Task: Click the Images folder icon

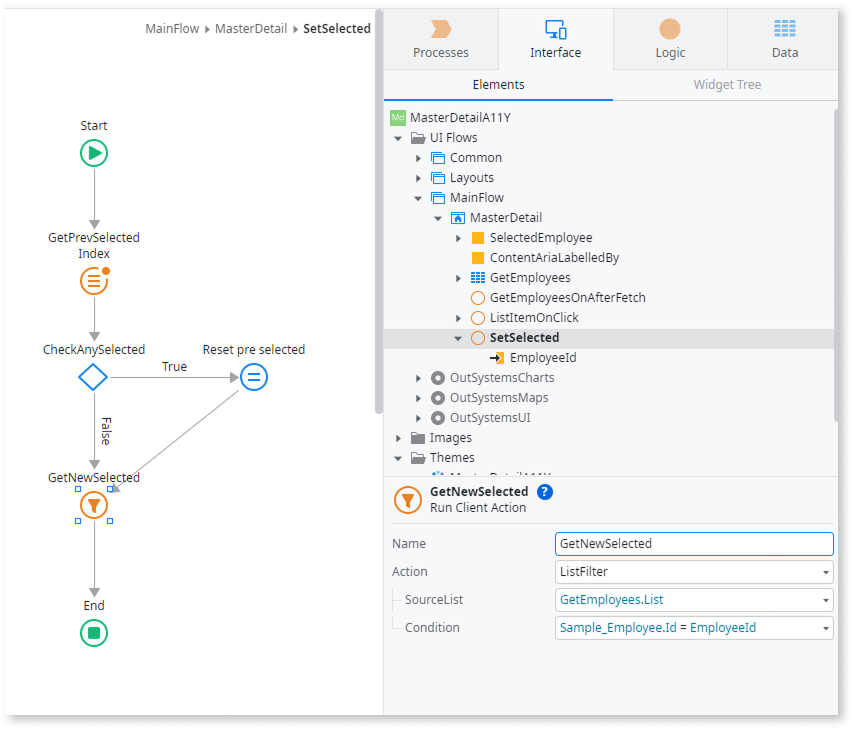Action: pyautogui.click(x=418, y=437)
